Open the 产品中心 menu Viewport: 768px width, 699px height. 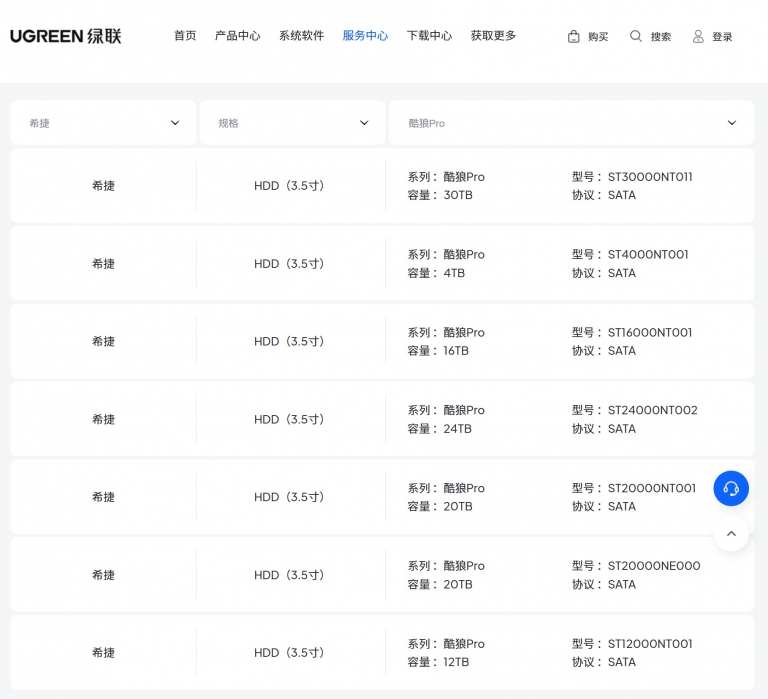pos(238,36)
